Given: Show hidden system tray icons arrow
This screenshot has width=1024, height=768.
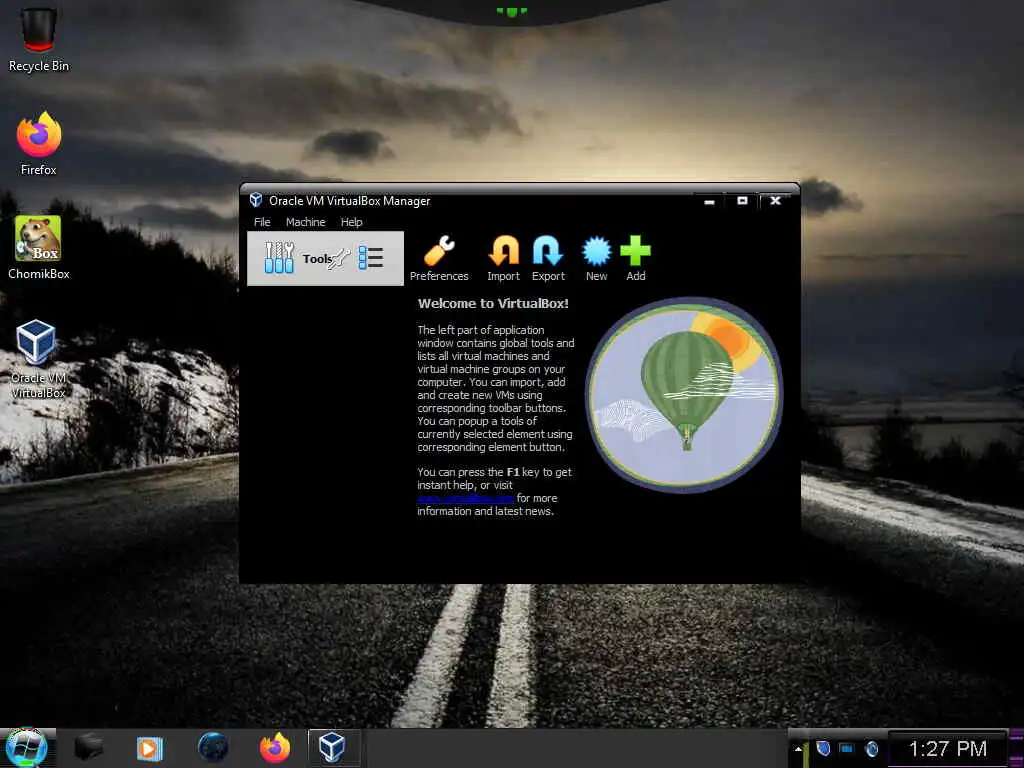Looking at the screenshot, I should pos(798,749).
